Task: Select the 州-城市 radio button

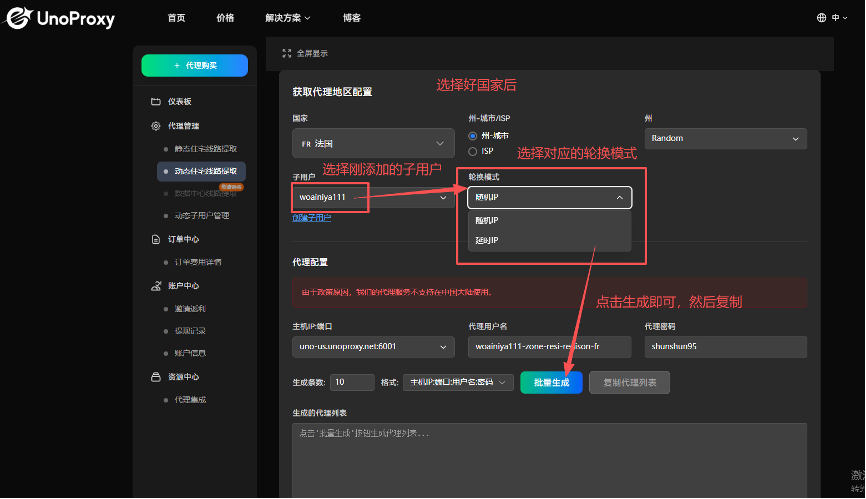Action: [x=473, y=136]
